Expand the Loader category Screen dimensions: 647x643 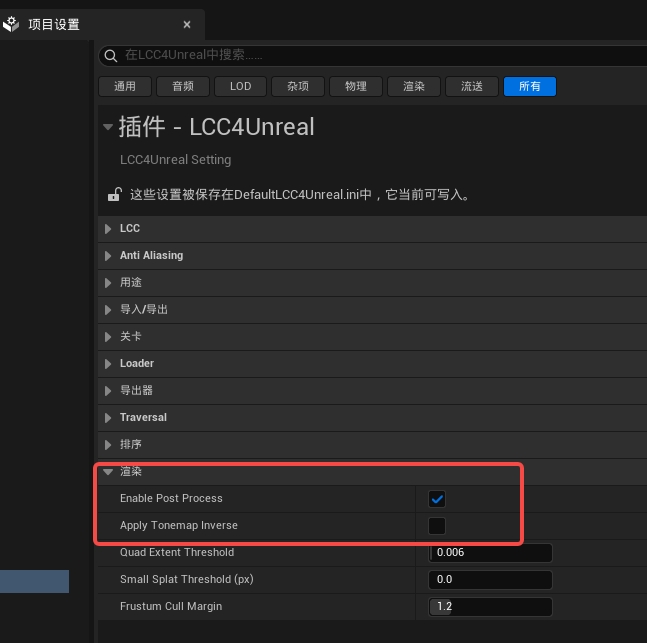(108, 364)
